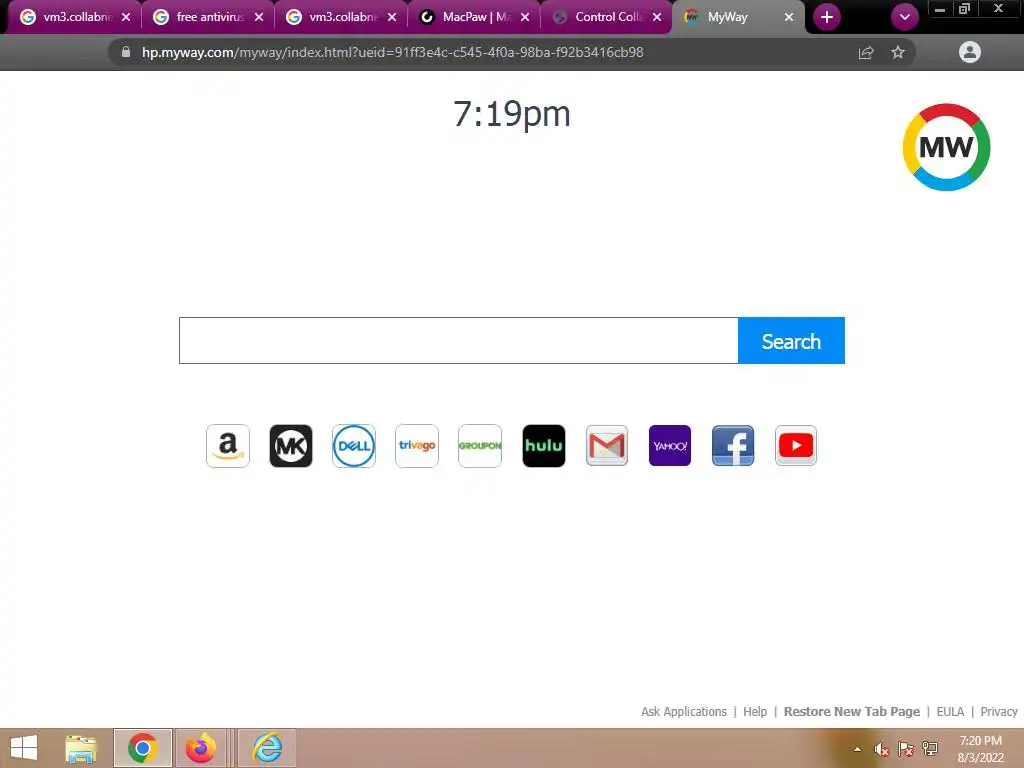Click the MyWay MW logo
Screen dimensions: 1024x768
(x=946, y=147)
